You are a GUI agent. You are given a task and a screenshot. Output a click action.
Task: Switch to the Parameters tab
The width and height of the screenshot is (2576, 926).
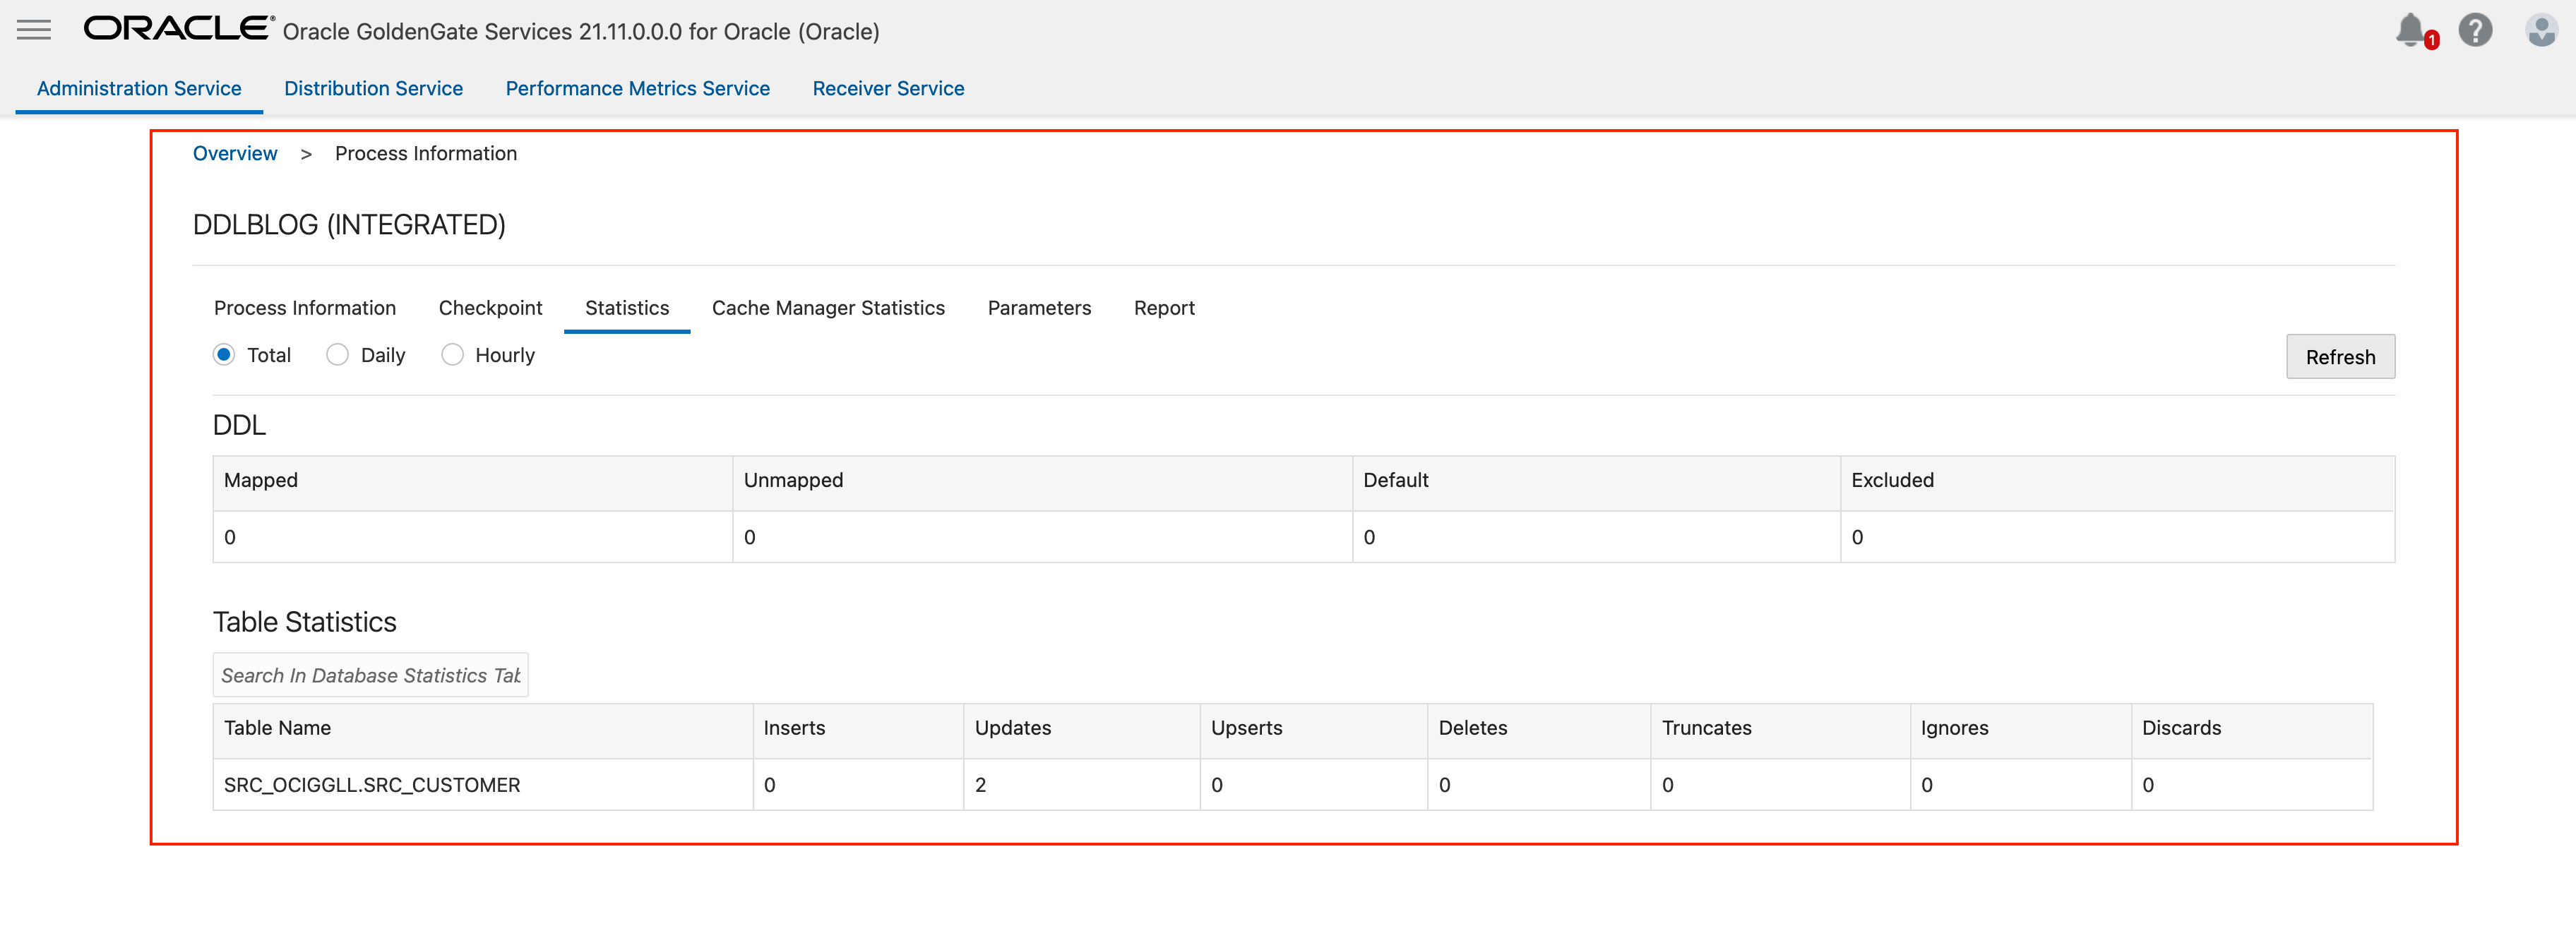[1039, 308]
